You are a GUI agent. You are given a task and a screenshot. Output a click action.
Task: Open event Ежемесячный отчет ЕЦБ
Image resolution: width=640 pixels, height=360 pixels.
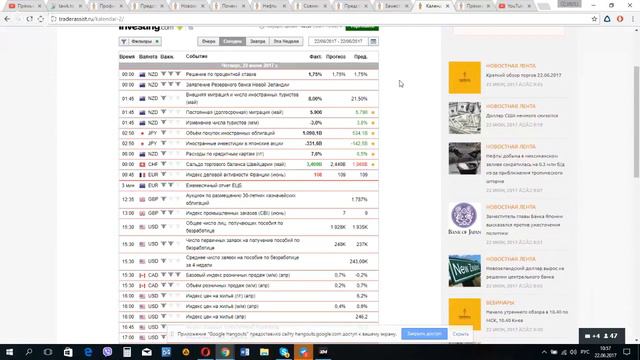point(213,185)
